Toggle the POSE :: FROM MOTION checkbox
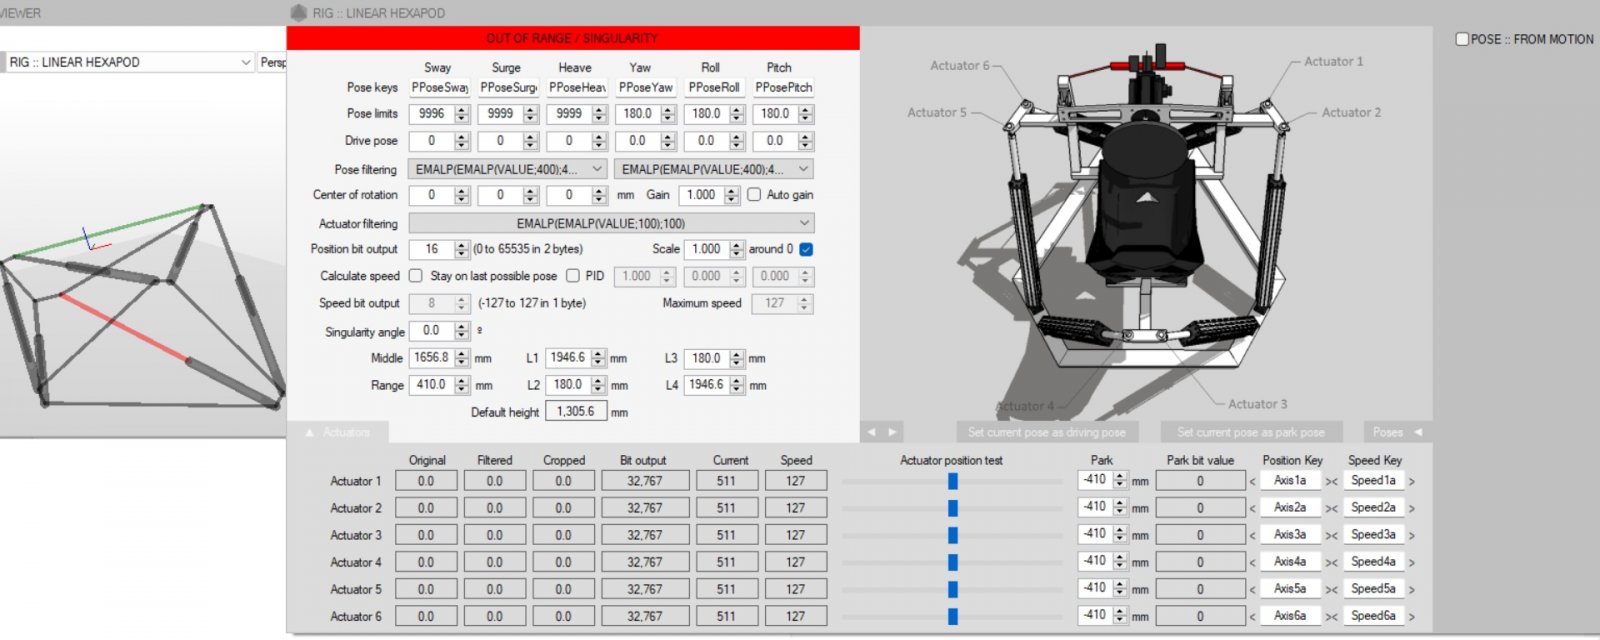 pyautogui.click(x=1462, y=39)
